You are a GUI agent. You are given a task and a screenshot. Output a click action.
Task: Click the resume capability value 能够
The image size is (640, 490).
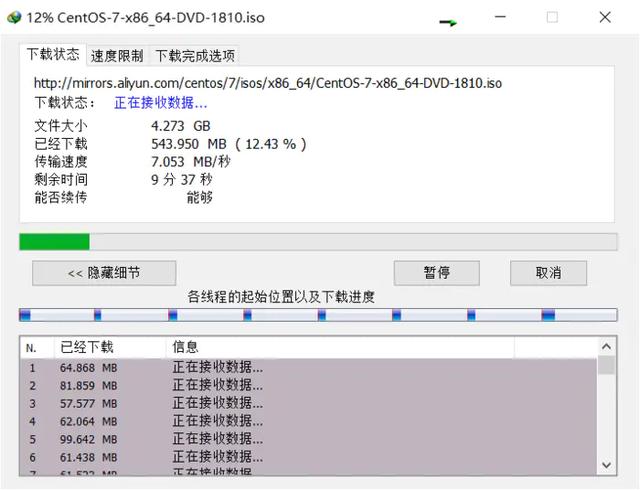[200, 198]
